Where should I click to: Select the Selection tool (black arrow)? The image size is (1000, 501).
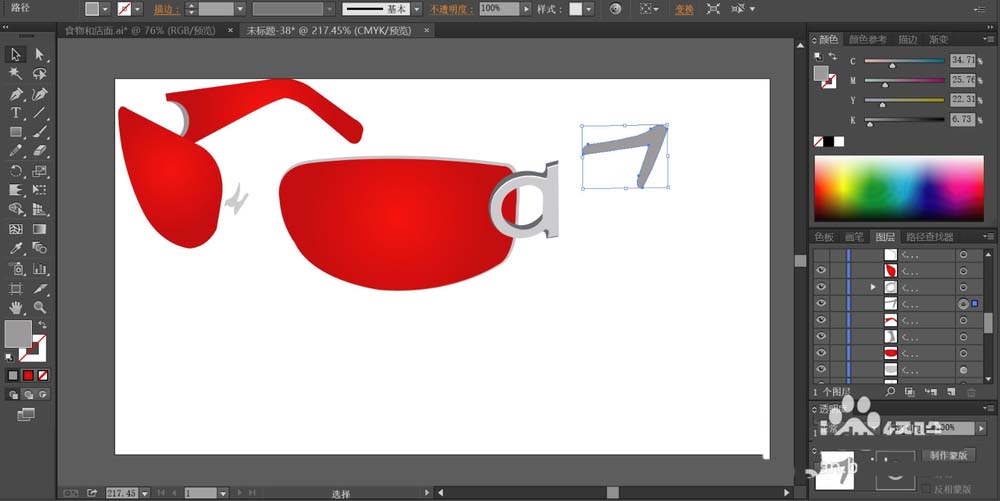pos(16,55)
